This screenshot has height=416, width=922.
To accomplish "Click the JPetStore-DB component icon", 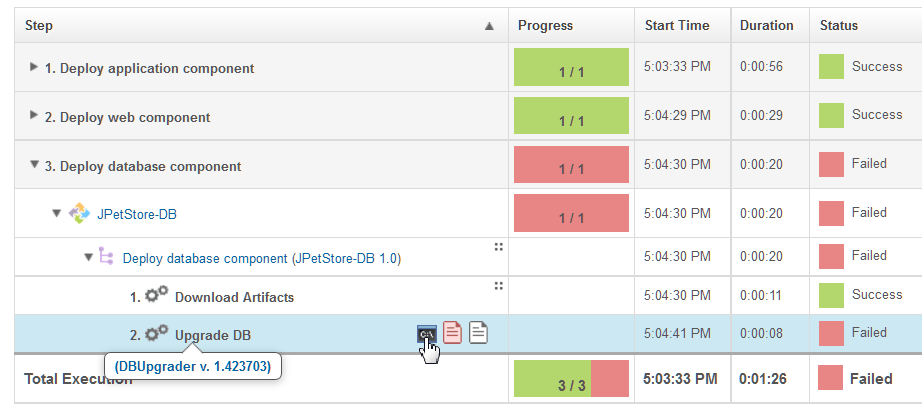I will (79, 213).
